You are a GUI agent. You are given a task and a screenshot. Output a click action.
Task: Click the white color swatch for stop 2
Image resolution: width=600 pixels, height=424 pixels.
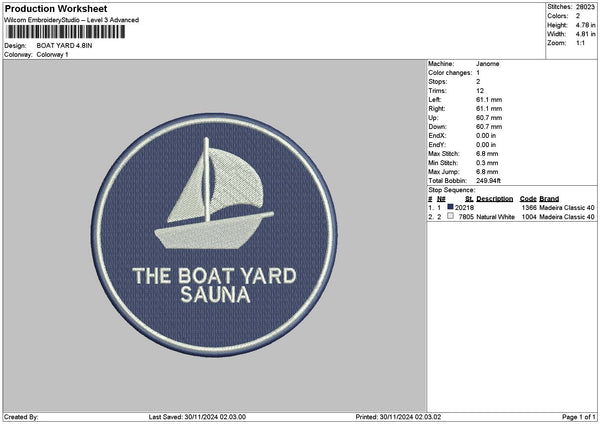(450, 216)
